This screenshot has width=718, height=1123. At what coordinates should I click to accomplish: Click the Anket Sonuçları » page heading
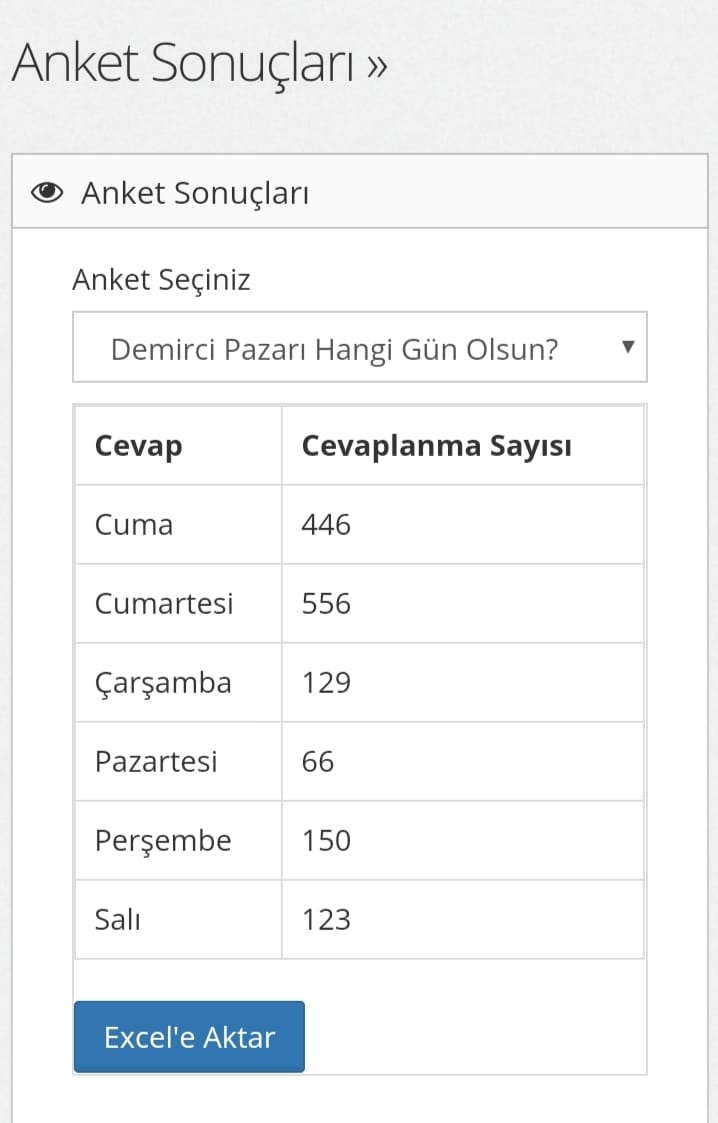199,65
